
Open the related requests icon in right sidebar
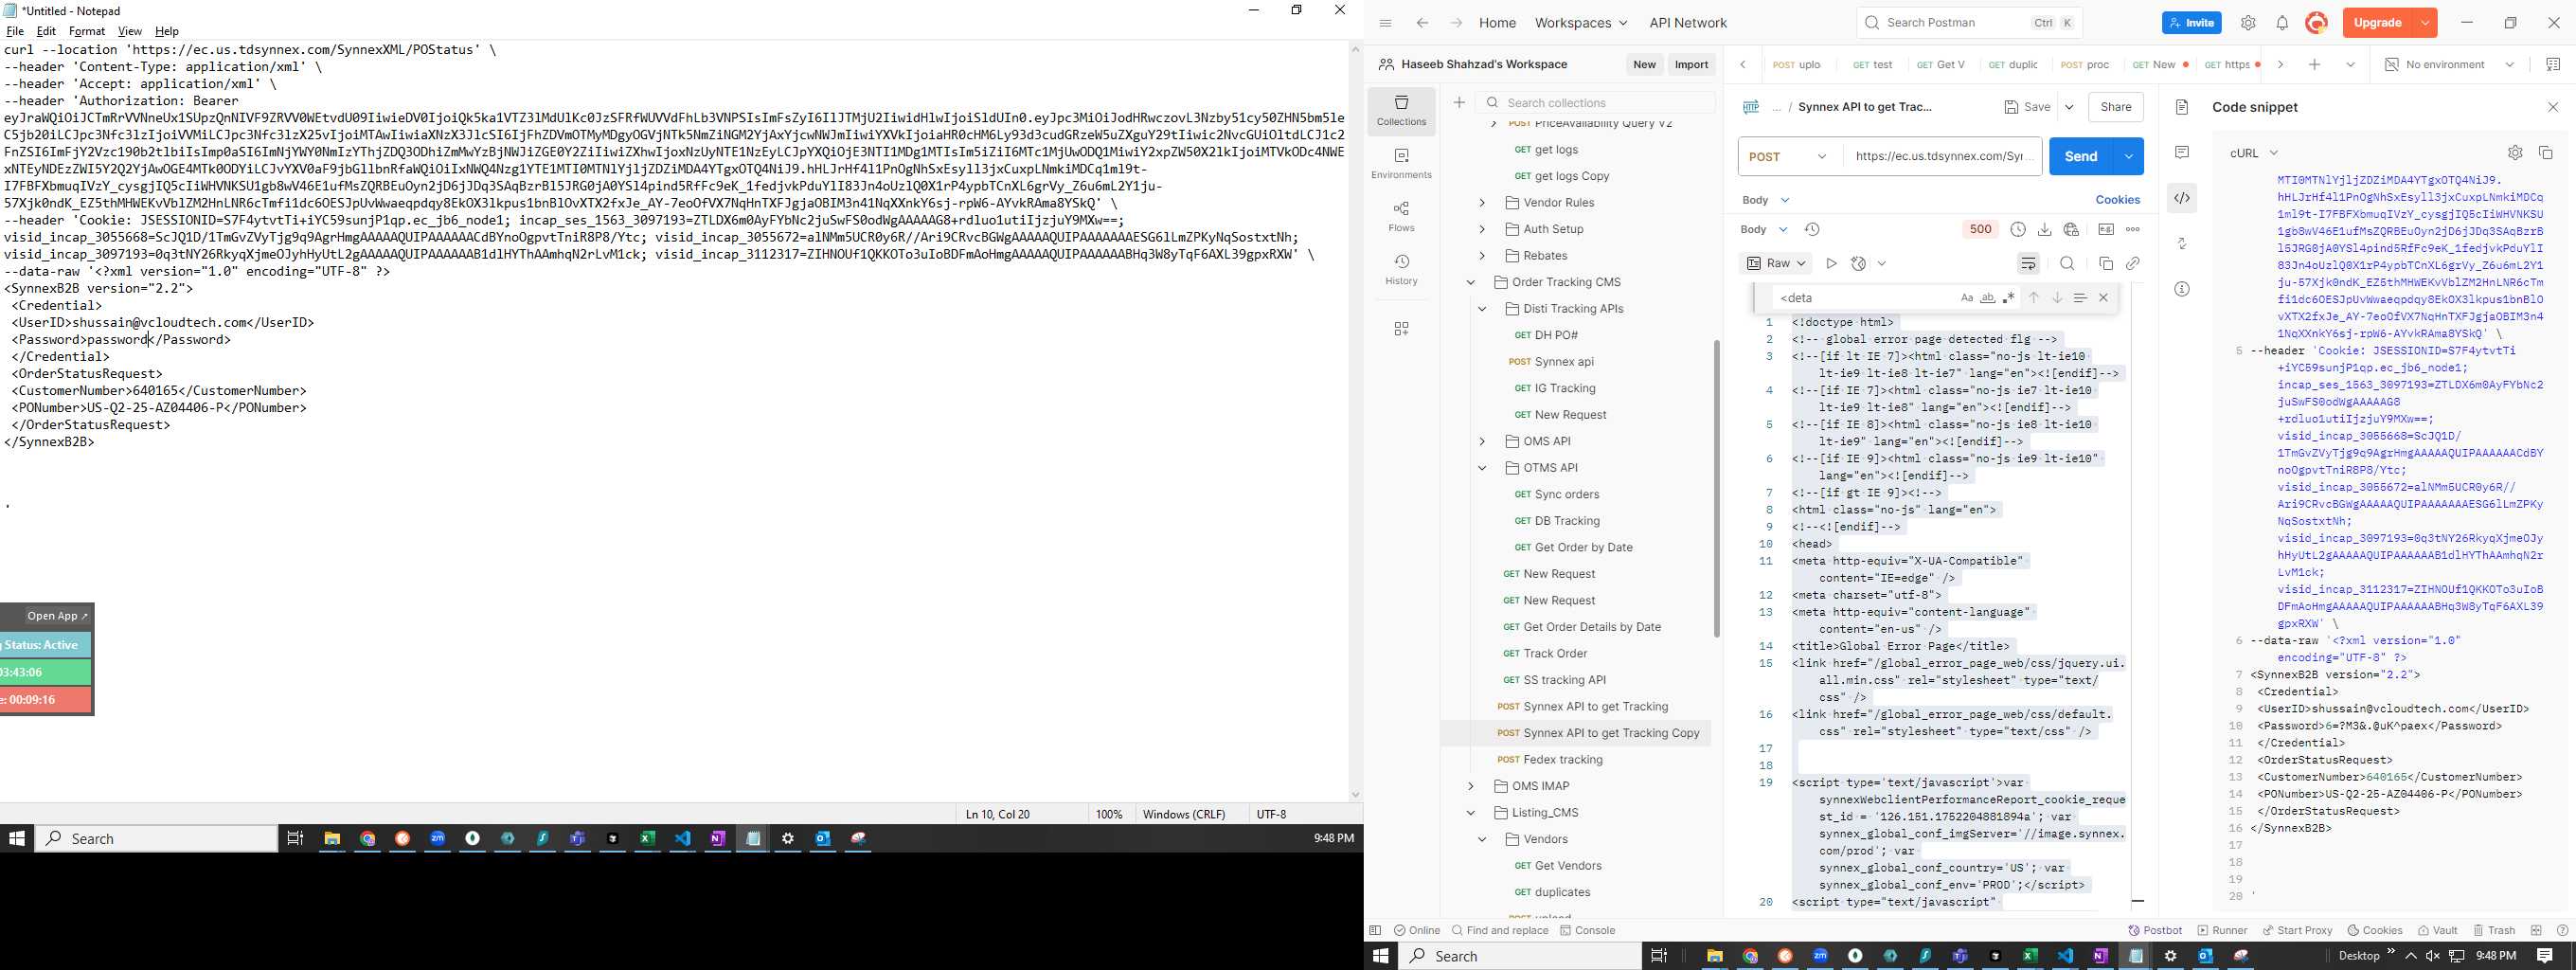[2182, 243]
